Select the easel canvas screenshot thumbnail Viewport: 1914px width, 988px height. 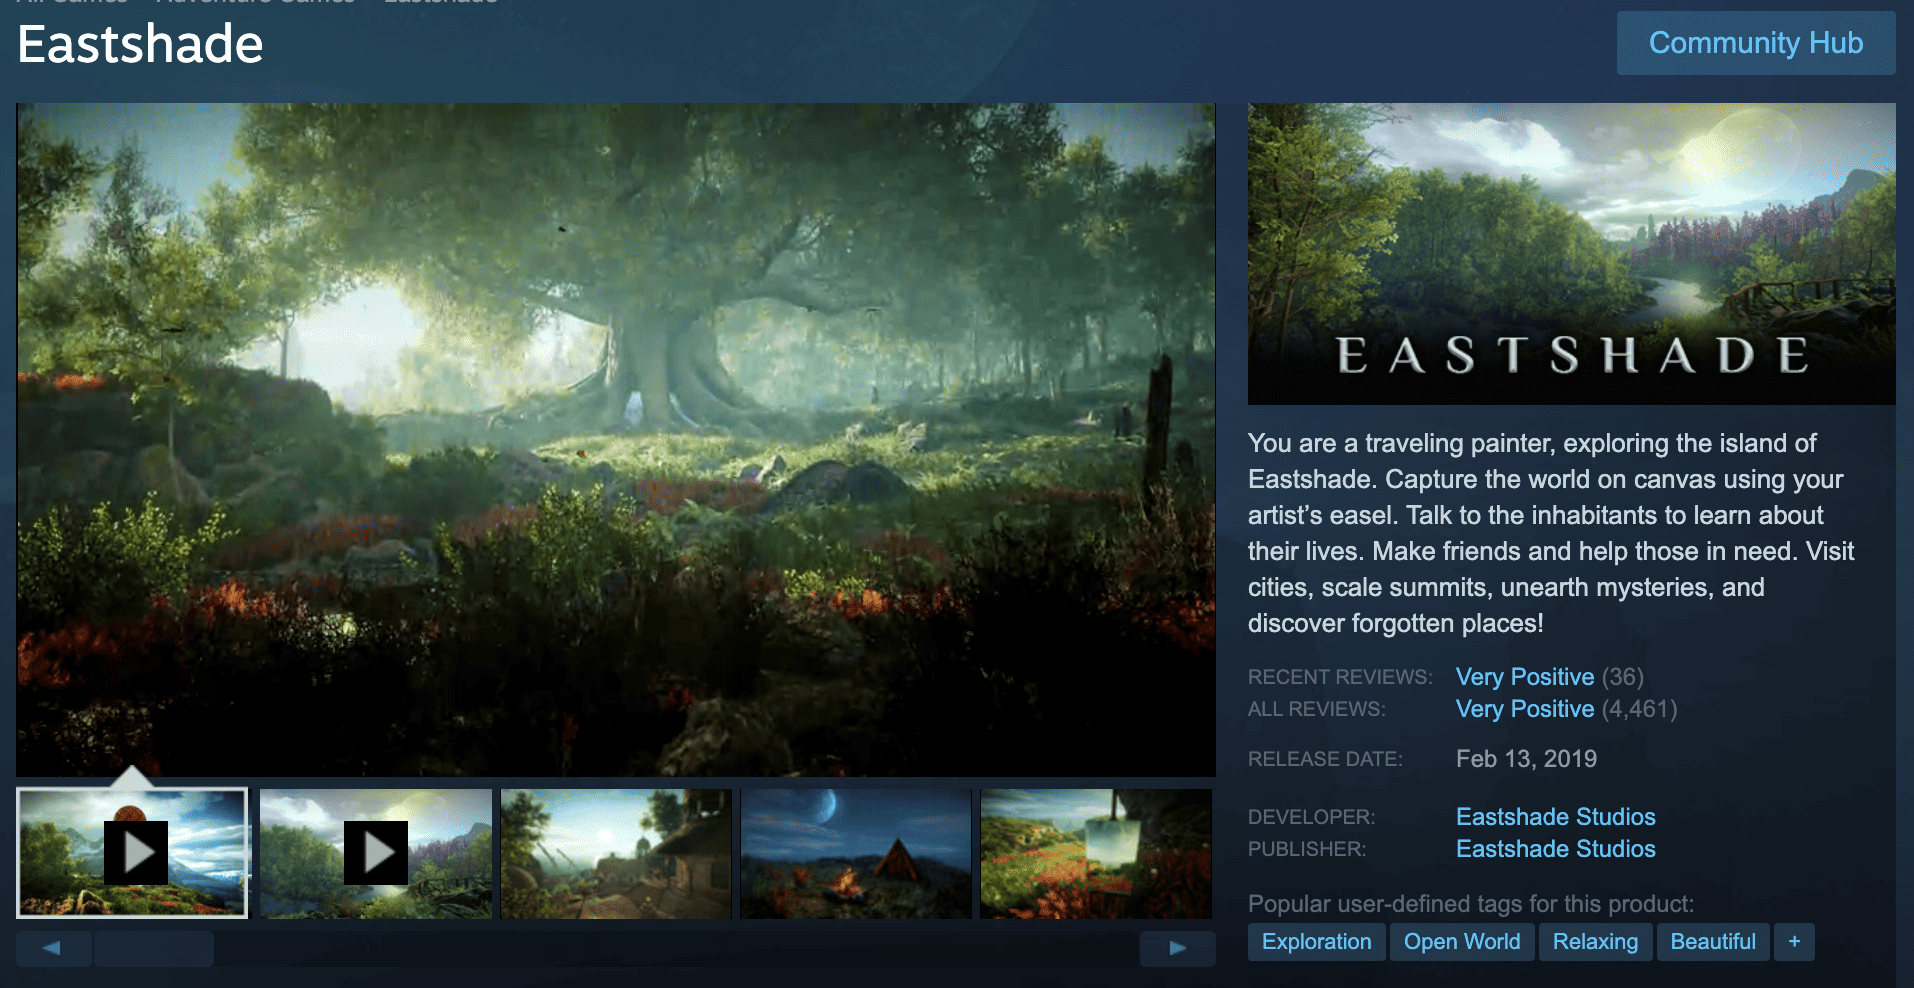(1096, 853)
